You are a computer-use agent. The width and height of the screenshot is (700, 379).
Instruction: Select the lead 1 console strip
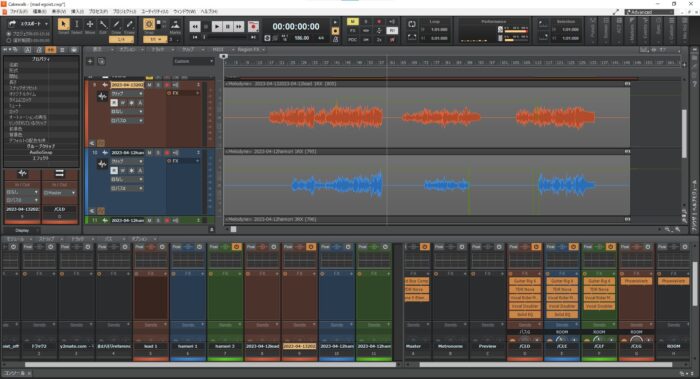(x=150, y=346)
